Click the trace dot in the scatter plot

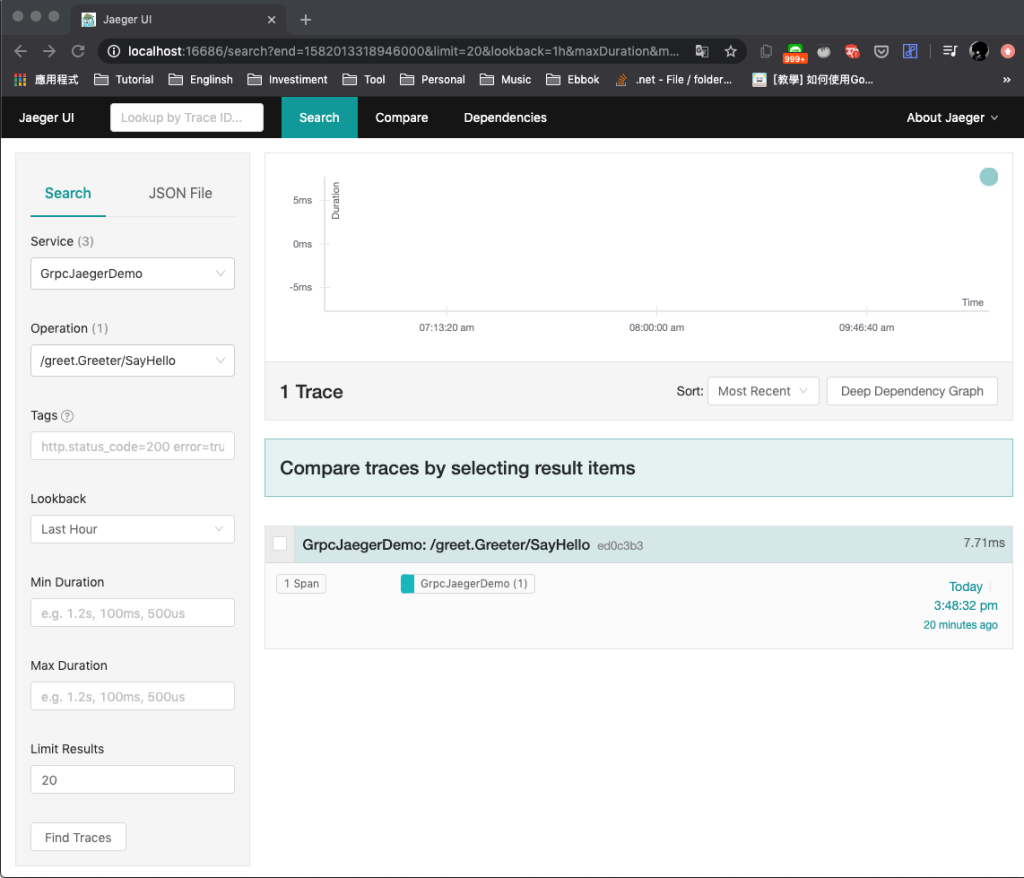pos(989,177)
